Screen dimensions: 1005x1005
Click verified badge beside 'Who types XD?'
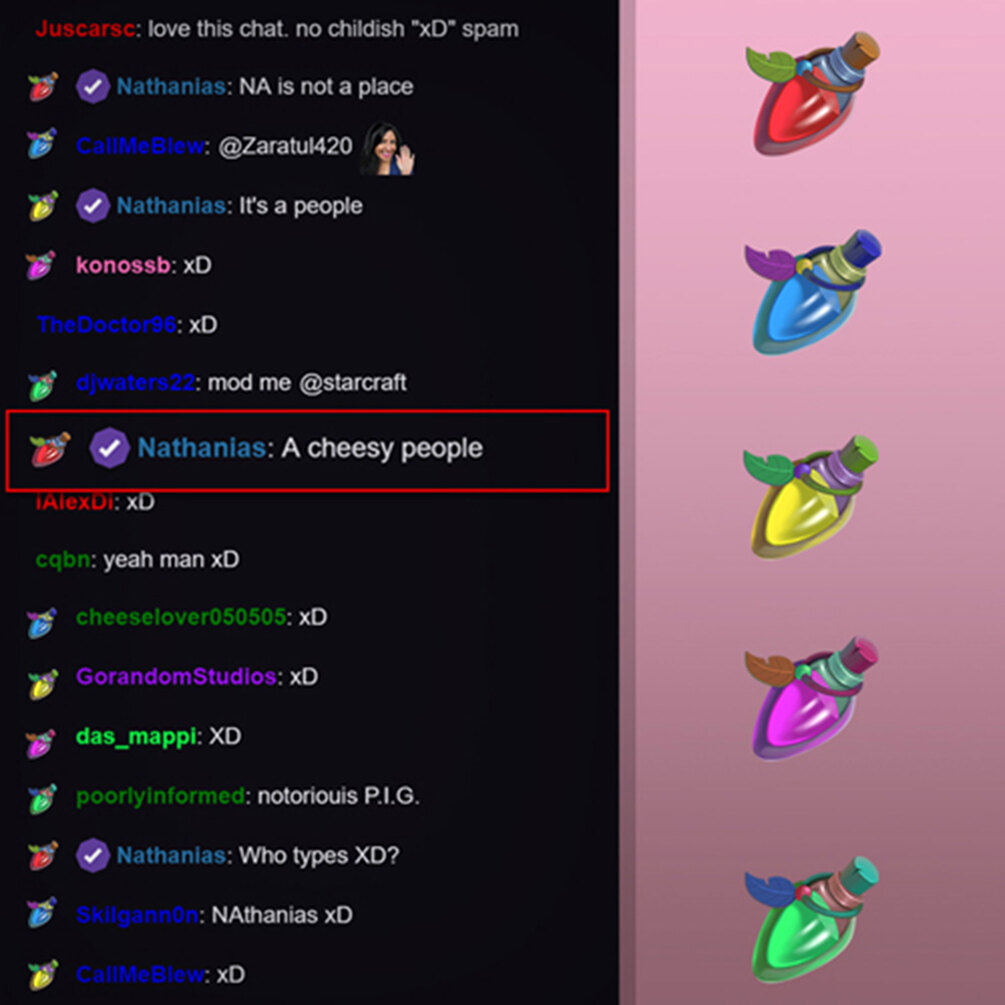pyautogui.click(x=93, y=855)
